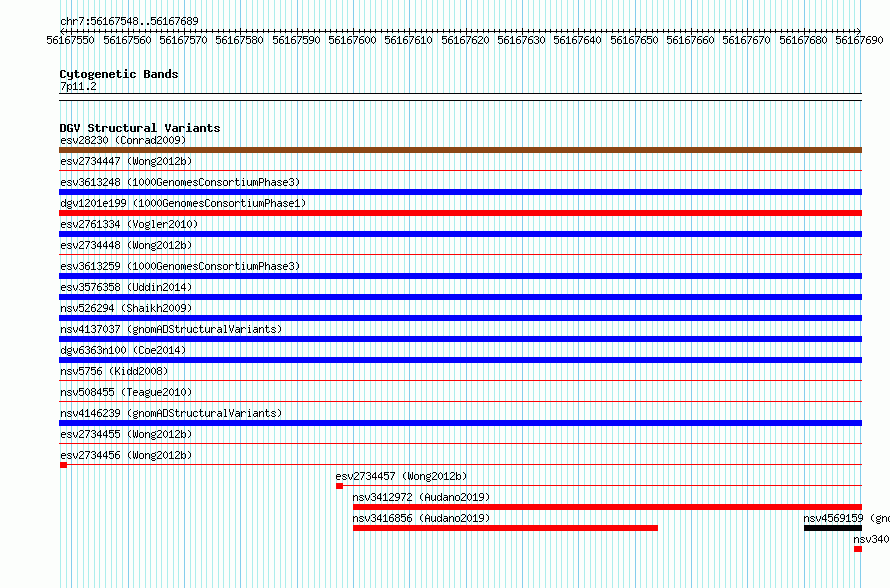Click ruler position 56167690
The image size is (890, 588).
pyautogui.click(x=859, y=40)
